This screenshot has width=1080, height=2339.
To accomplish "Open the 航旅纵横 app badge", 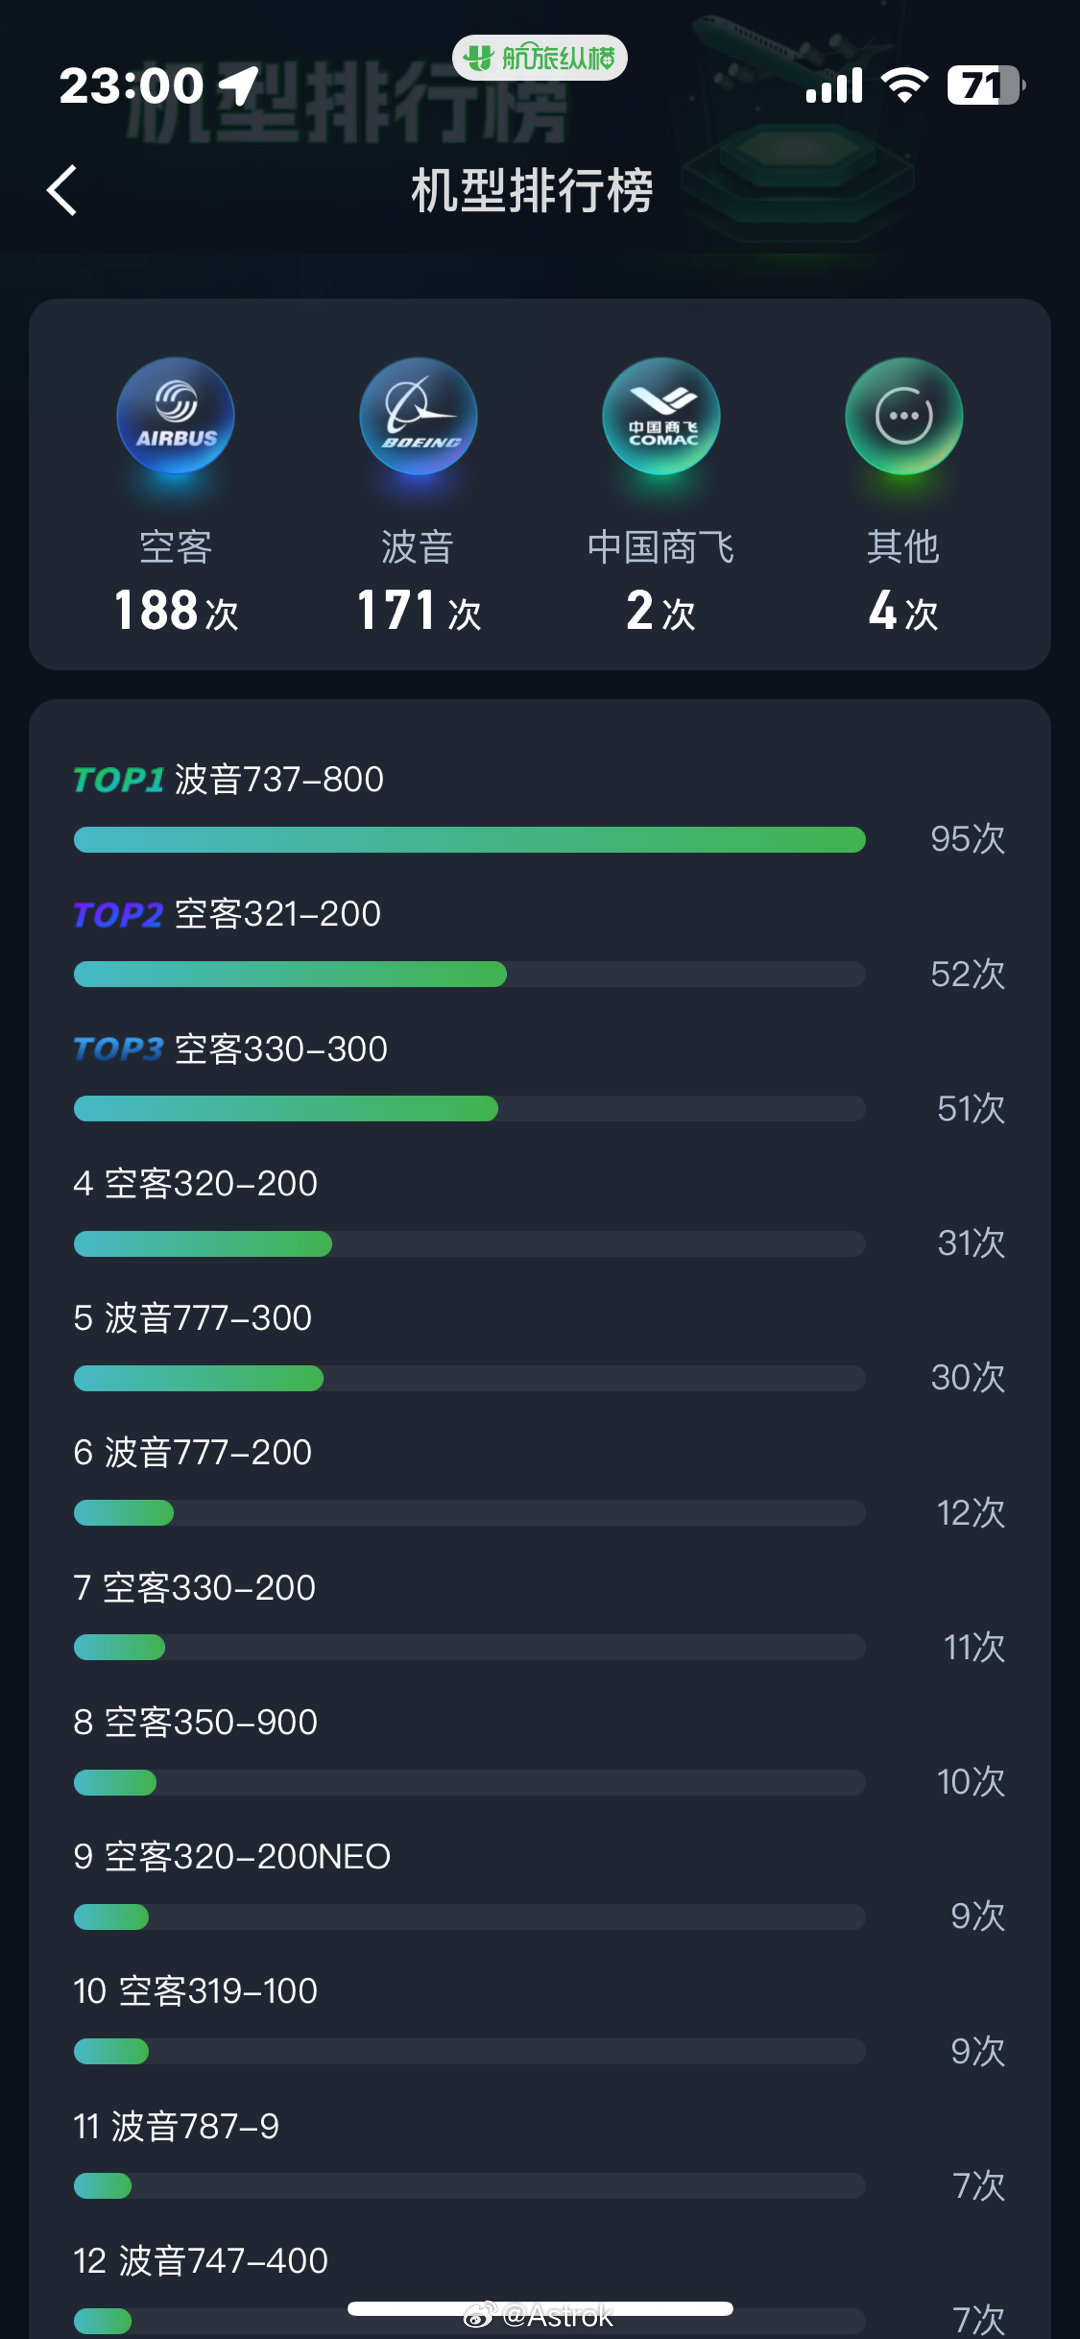I will (540, 58).
